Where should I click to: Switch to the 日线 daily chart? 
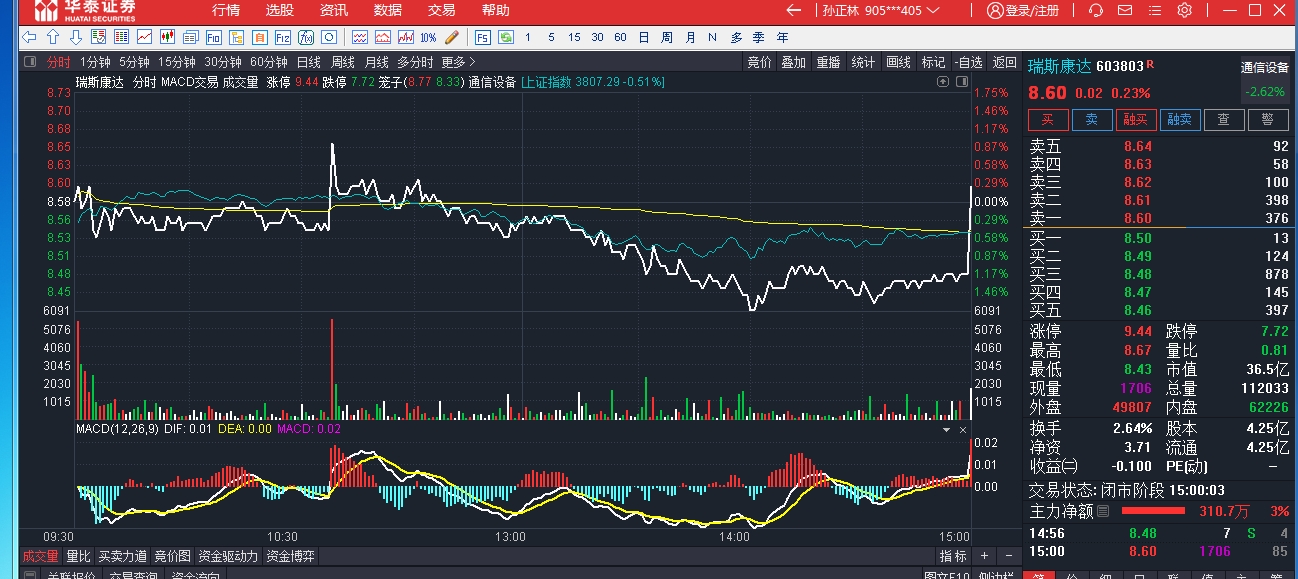pyautogui.click(x=308, y=62)
